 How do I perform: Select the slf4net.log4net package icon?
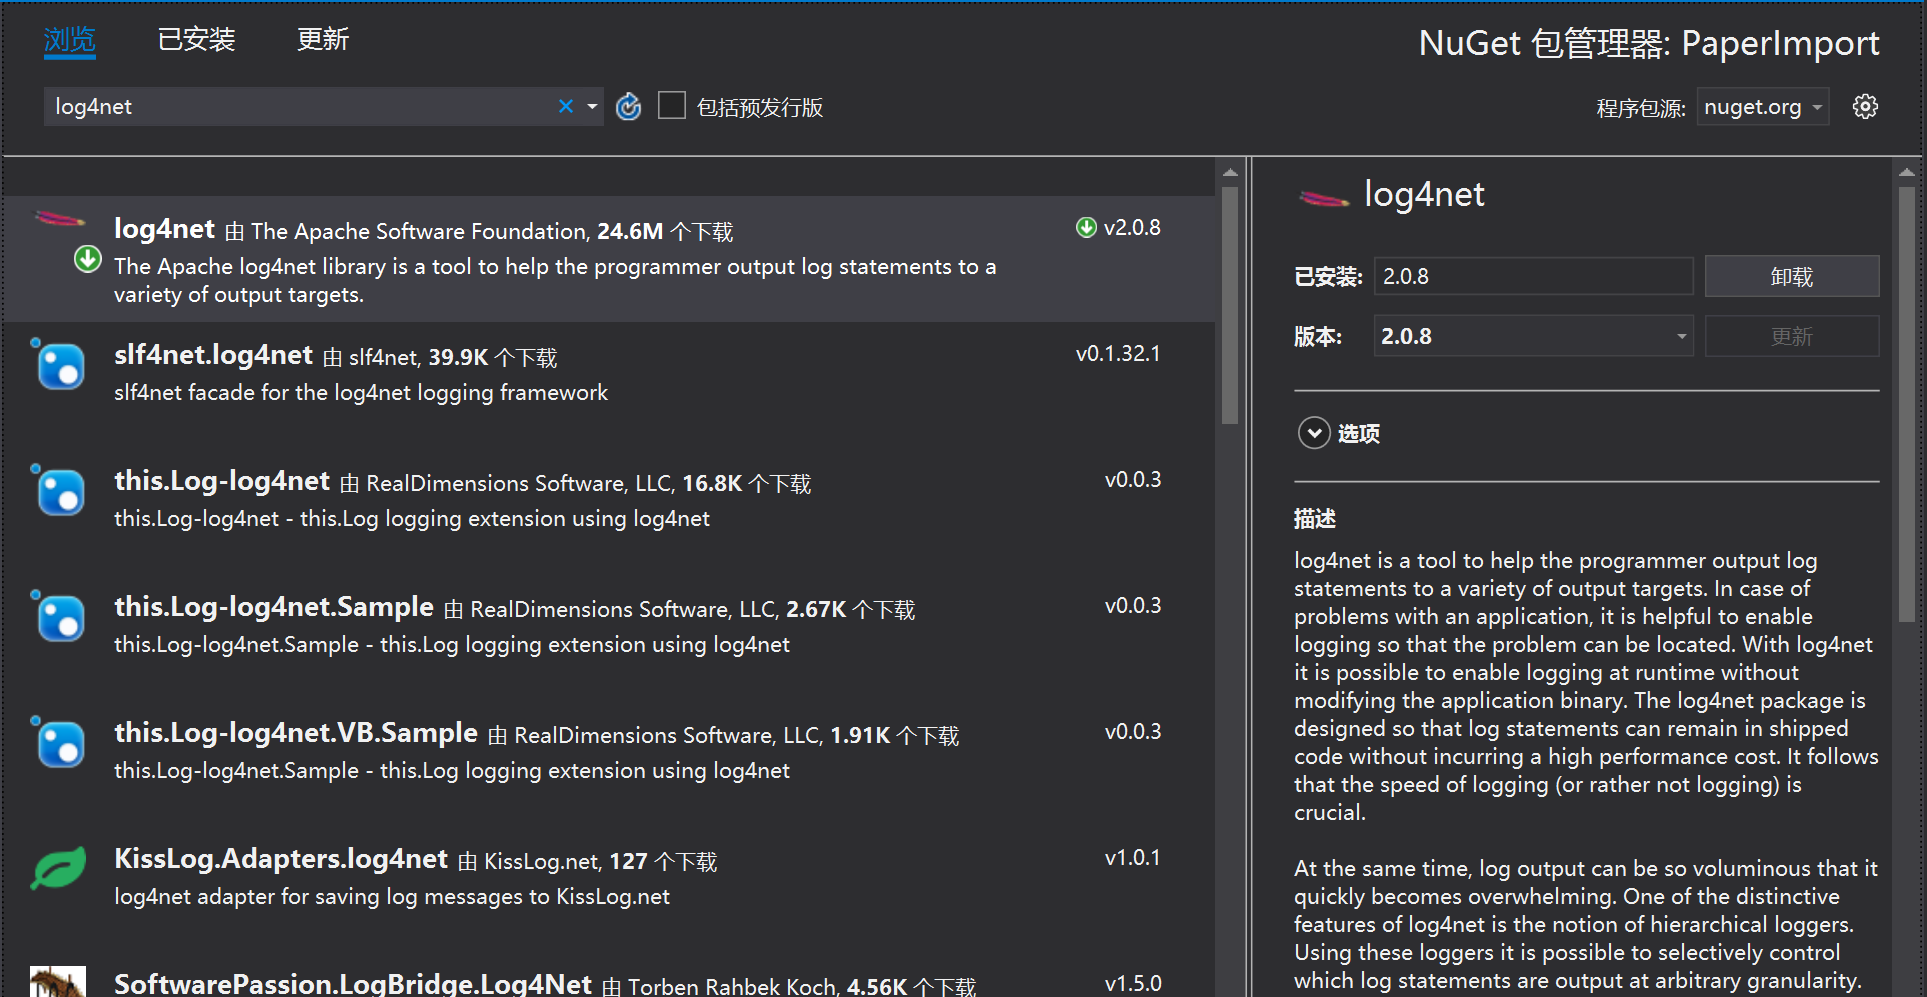pyautogui.click(x=58, y=364)
